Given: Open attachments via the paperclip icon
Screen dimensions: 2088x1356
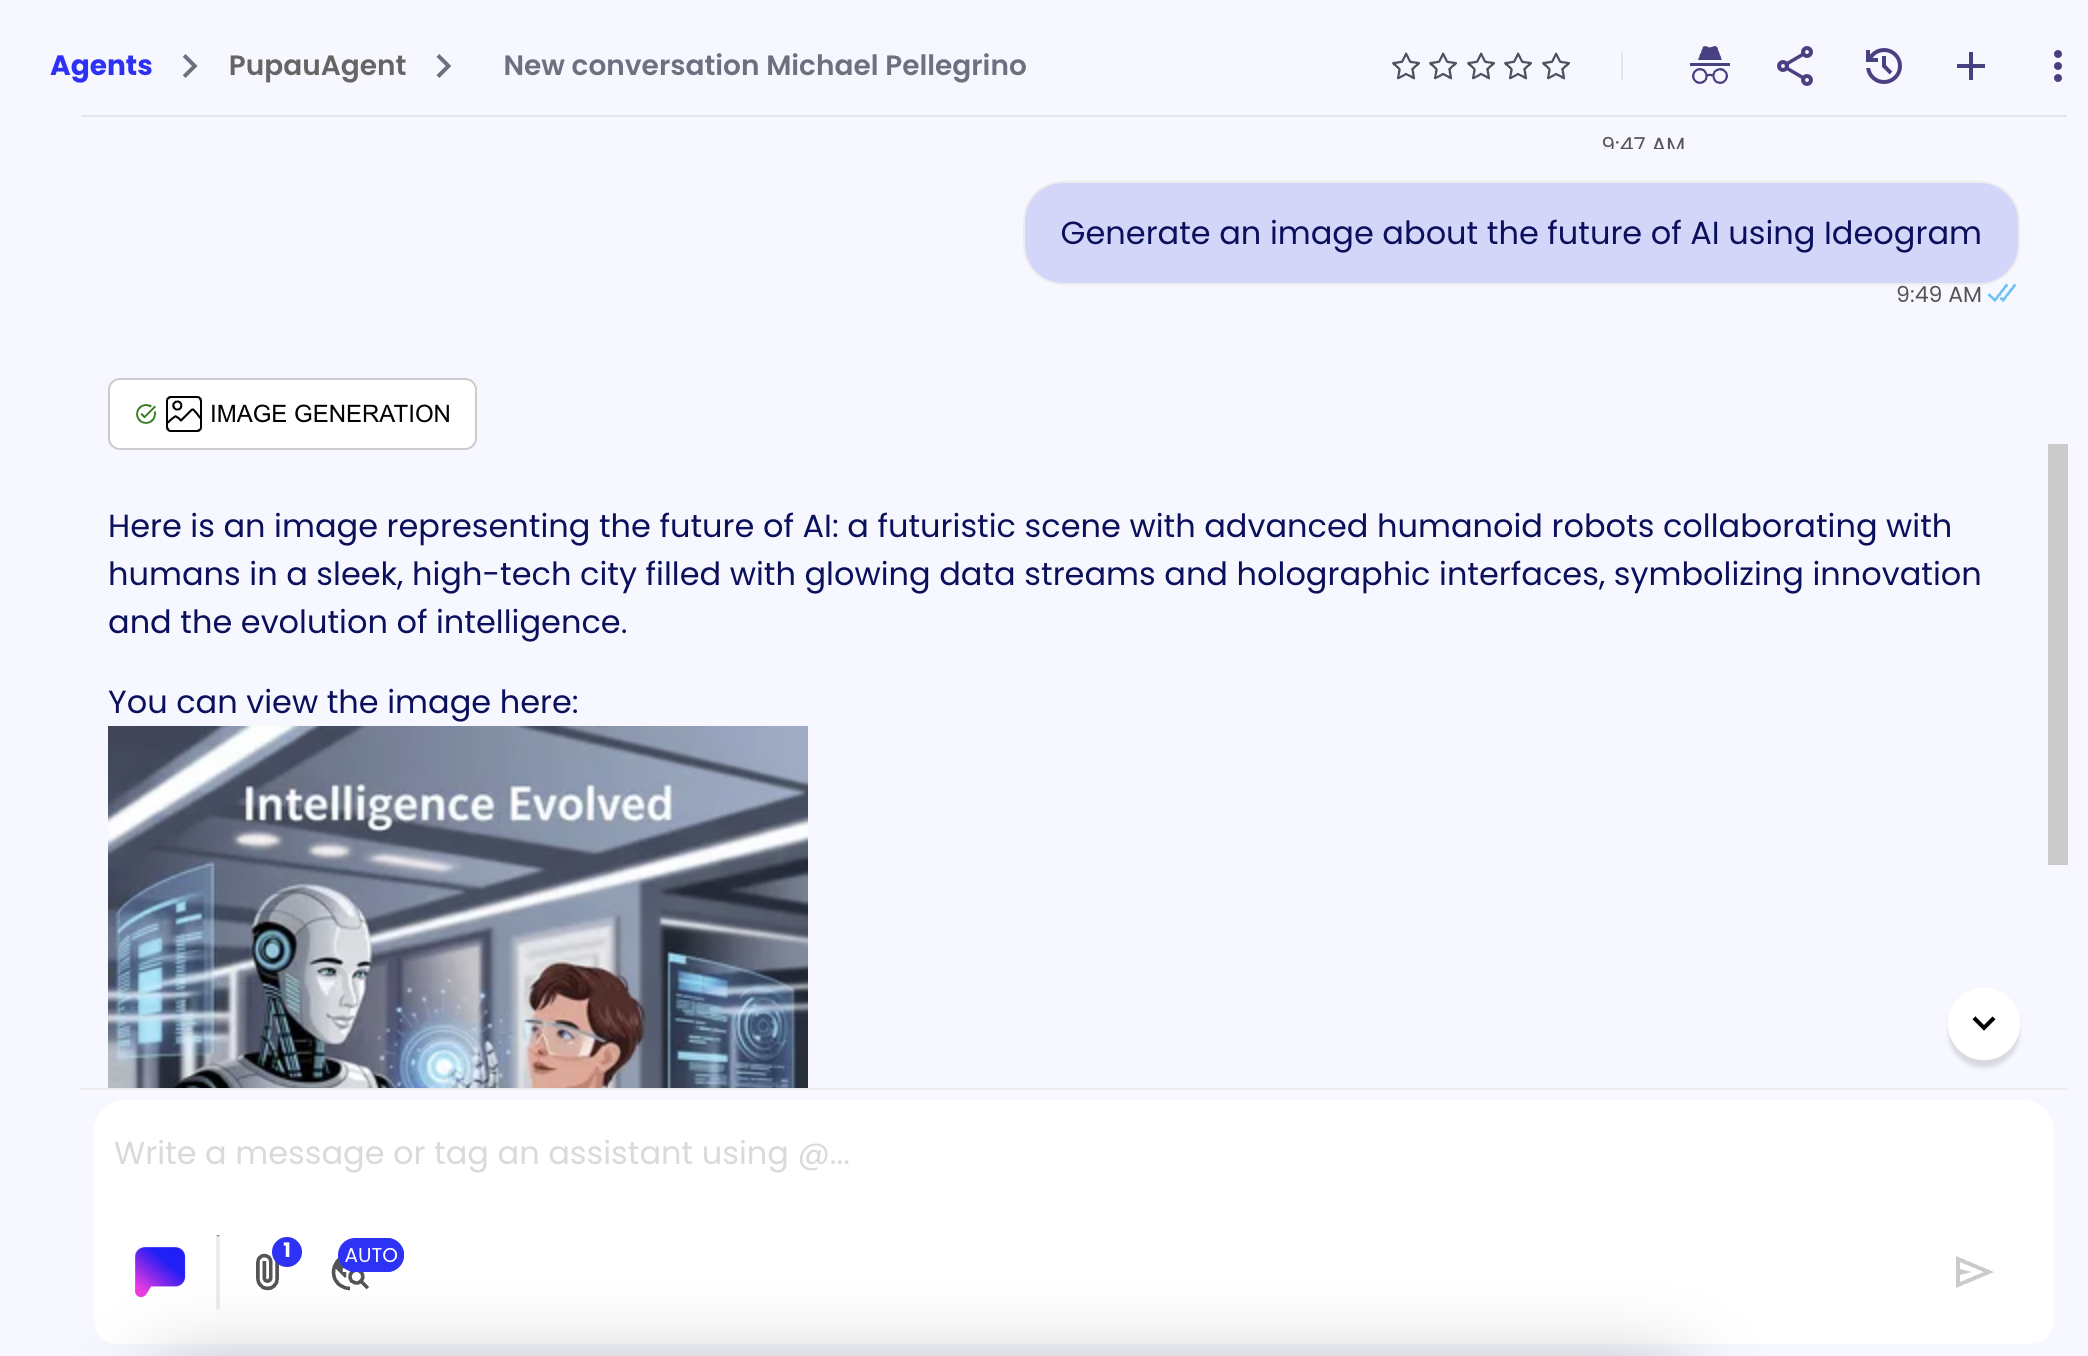Looking at the screenshot, I should point(267,1272).
